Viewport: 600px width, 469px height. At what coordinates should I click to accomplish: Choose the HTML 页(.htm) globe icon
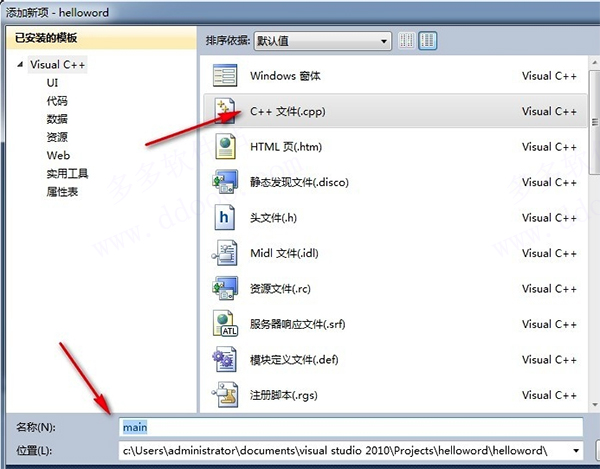click(225, 147)
